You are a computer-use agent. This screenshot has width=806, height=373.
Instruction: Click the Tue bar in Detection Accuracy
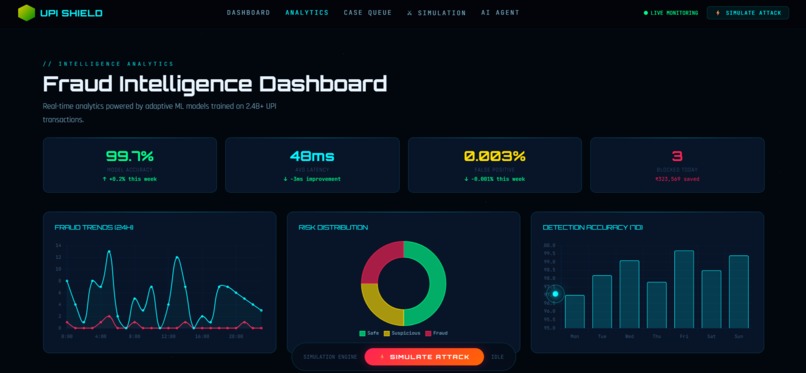tap(602, 302)
